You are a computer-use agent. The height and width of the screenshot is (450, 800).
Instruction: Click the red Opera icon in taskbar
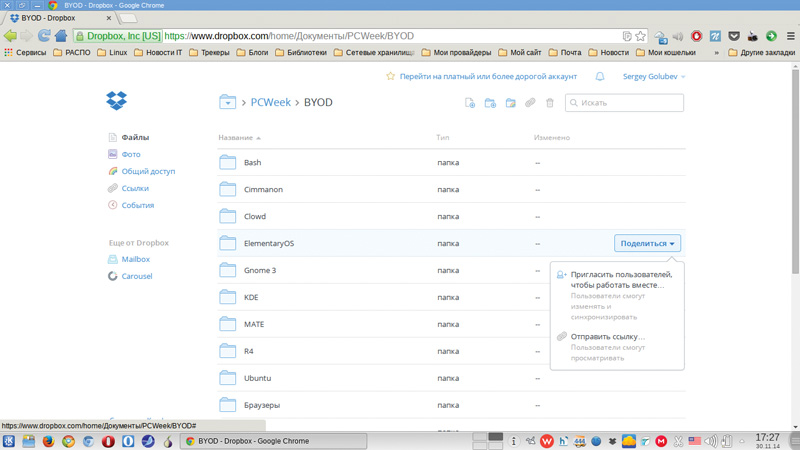tap(108, 441)
